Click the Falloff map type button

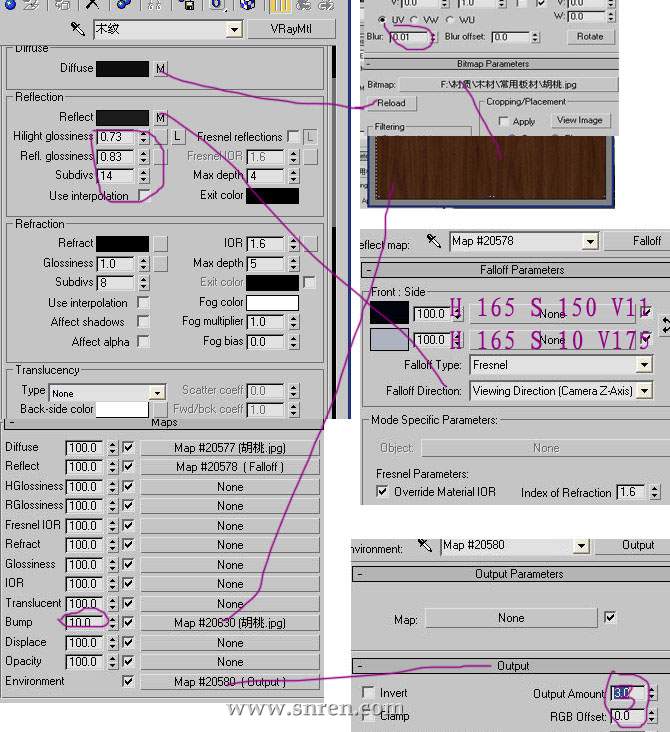(x=637, y=241)
